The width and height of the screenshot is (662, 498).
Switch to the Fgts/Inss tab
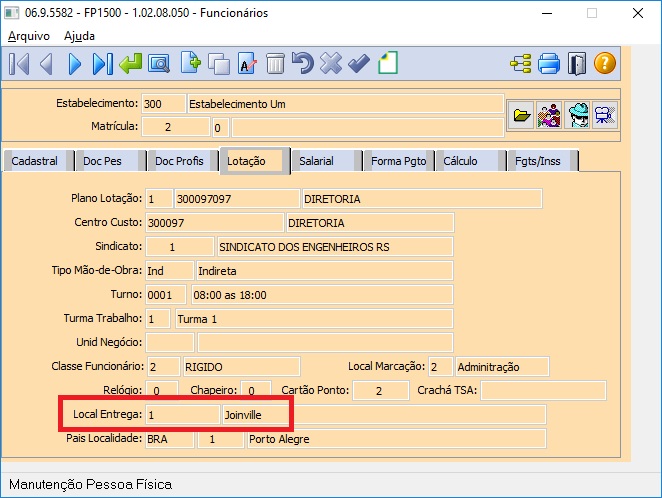[543, 161]
